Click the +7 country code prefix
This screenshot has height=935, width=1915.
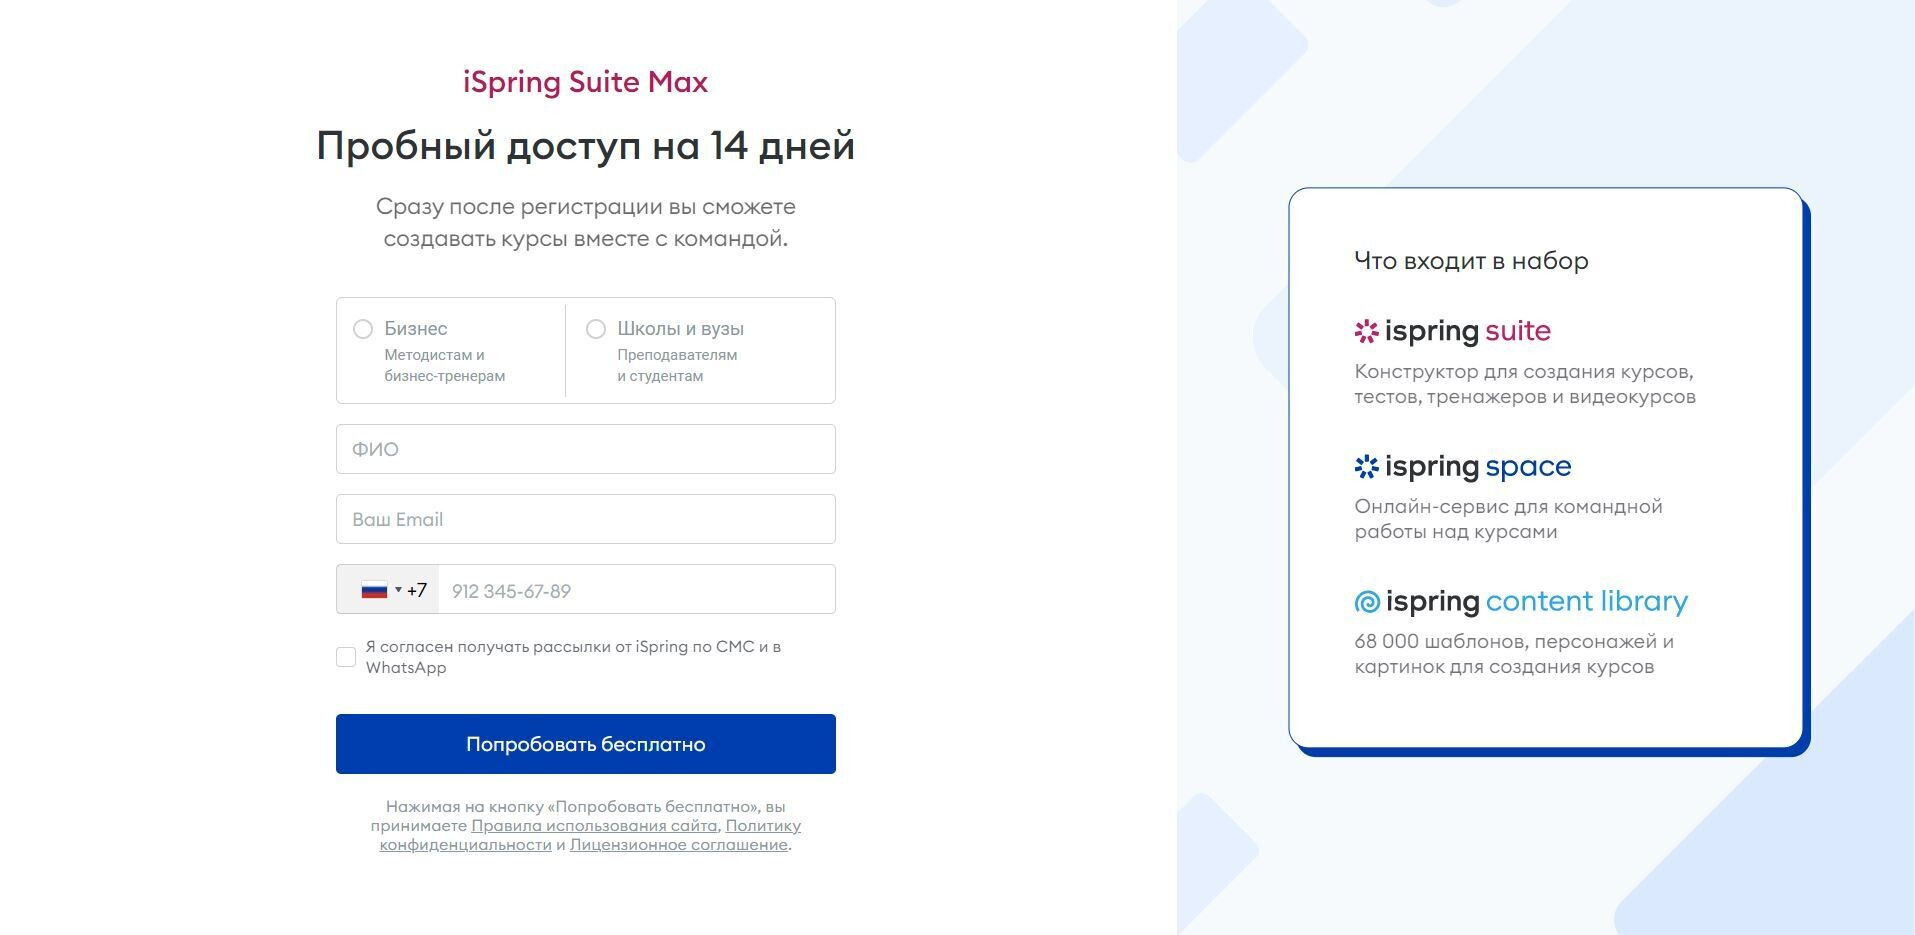(x=417, y=590)
